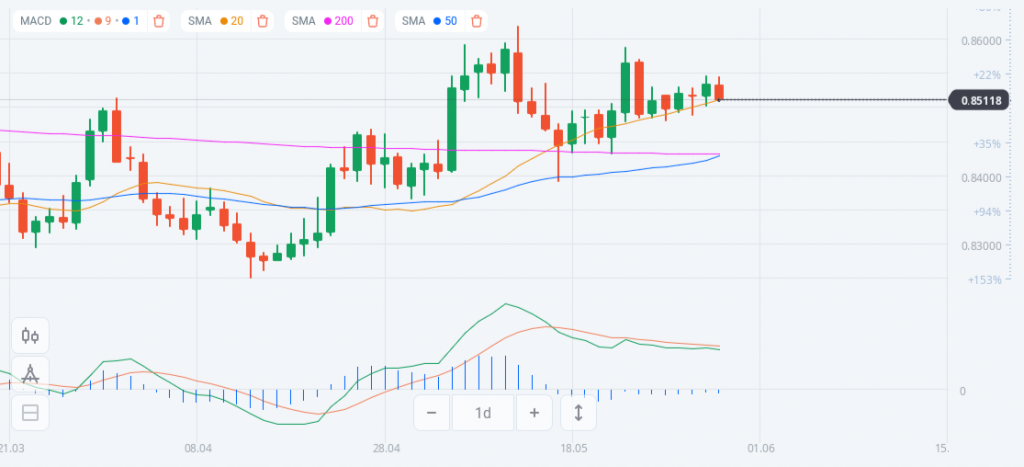
Task: Remove the SMA 200 indicator
Action: pyautogui.click(x=372, y=20)
